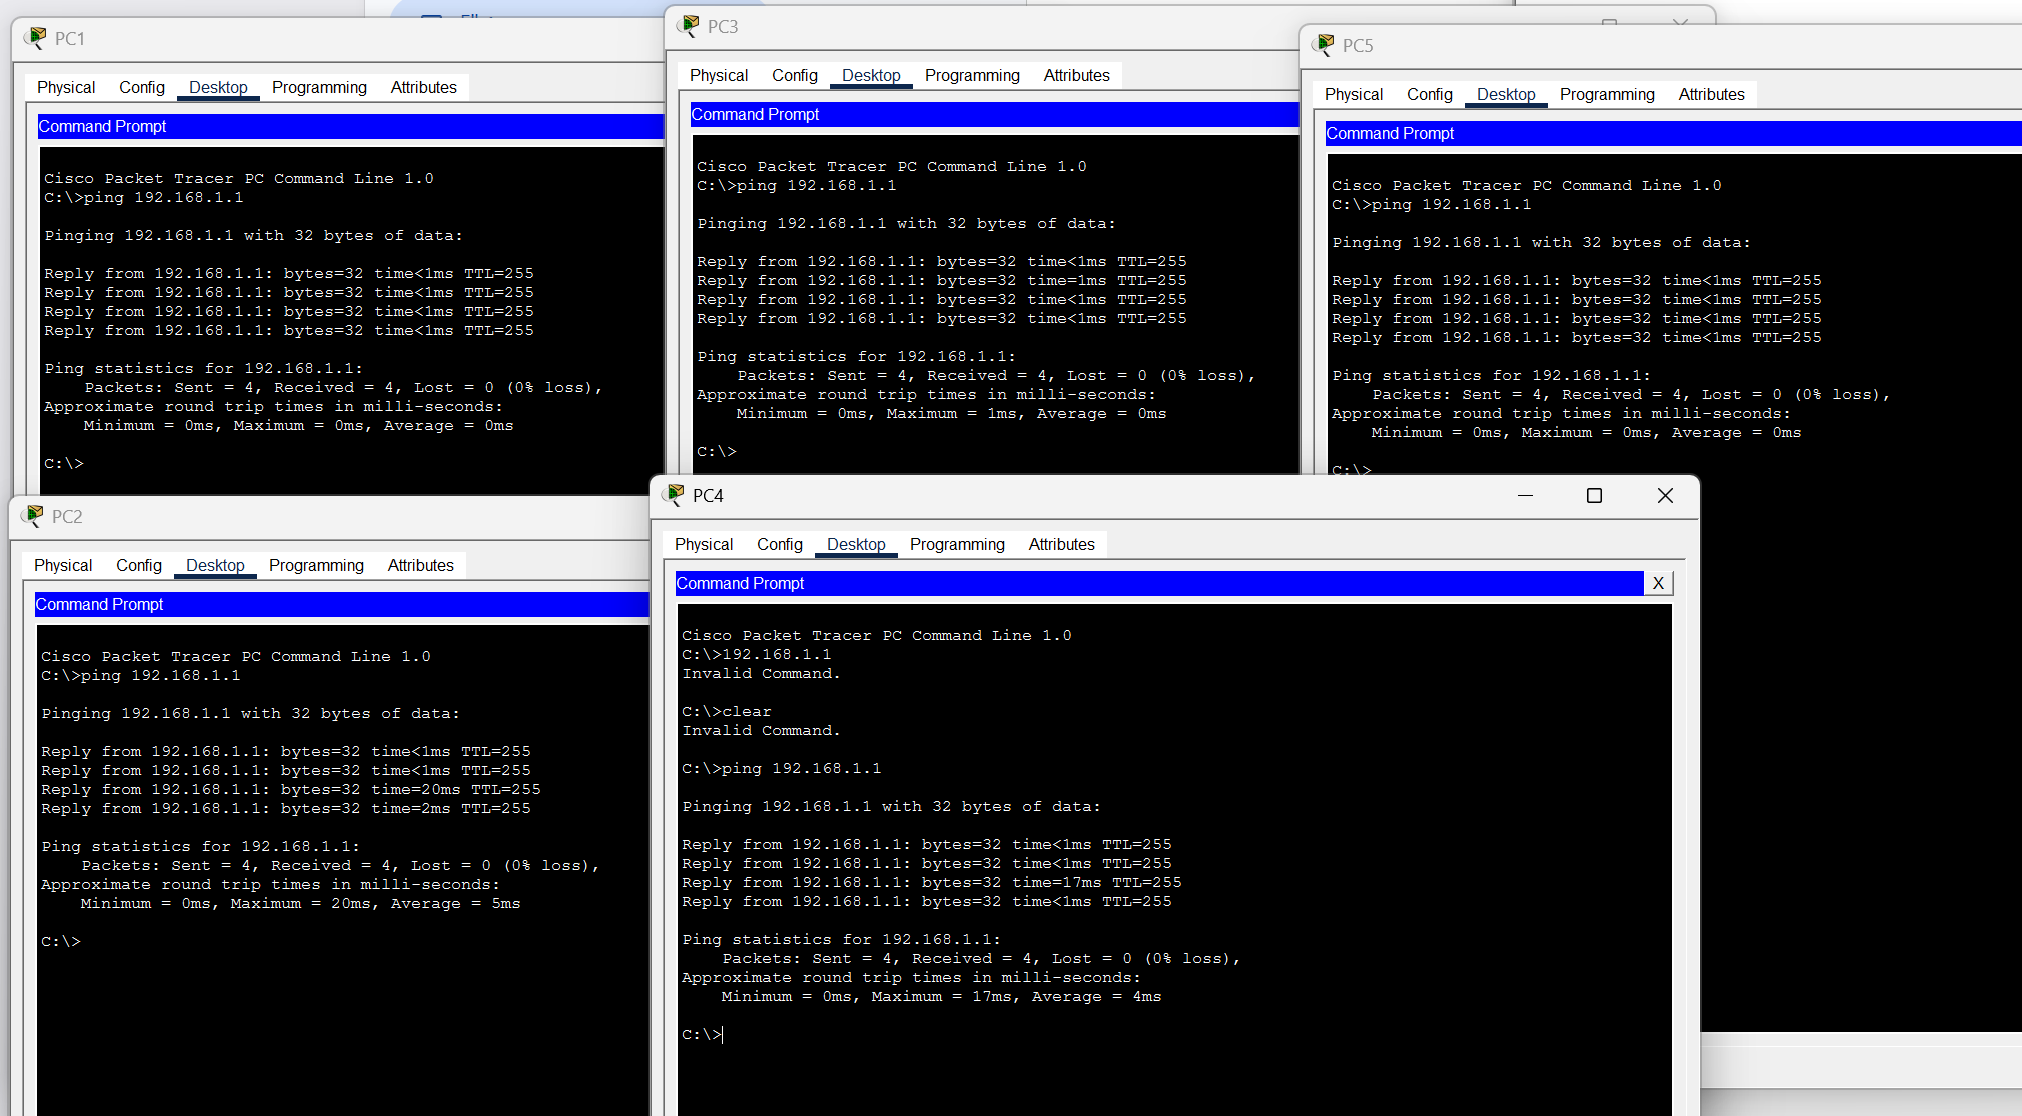Minimize the PC4 window
Image resolution: width=2022 pixels, height=1116 pixels.
point(1525,496)
